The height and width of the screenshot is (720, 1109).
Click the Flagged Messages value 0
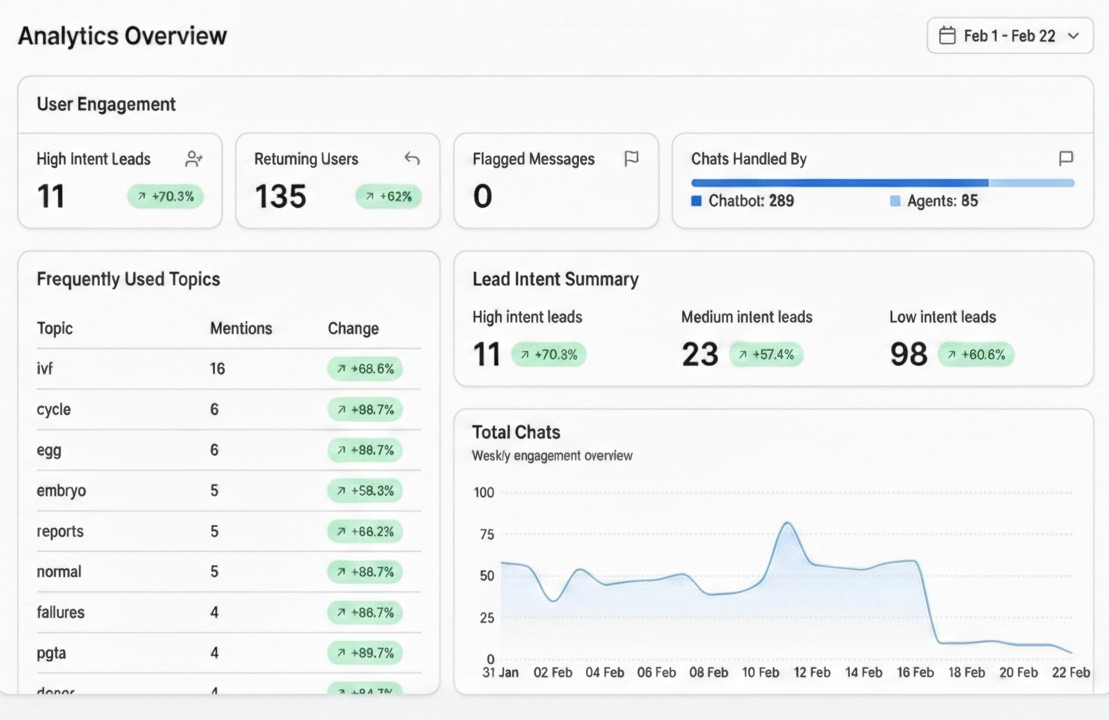(x=482, y=196)
